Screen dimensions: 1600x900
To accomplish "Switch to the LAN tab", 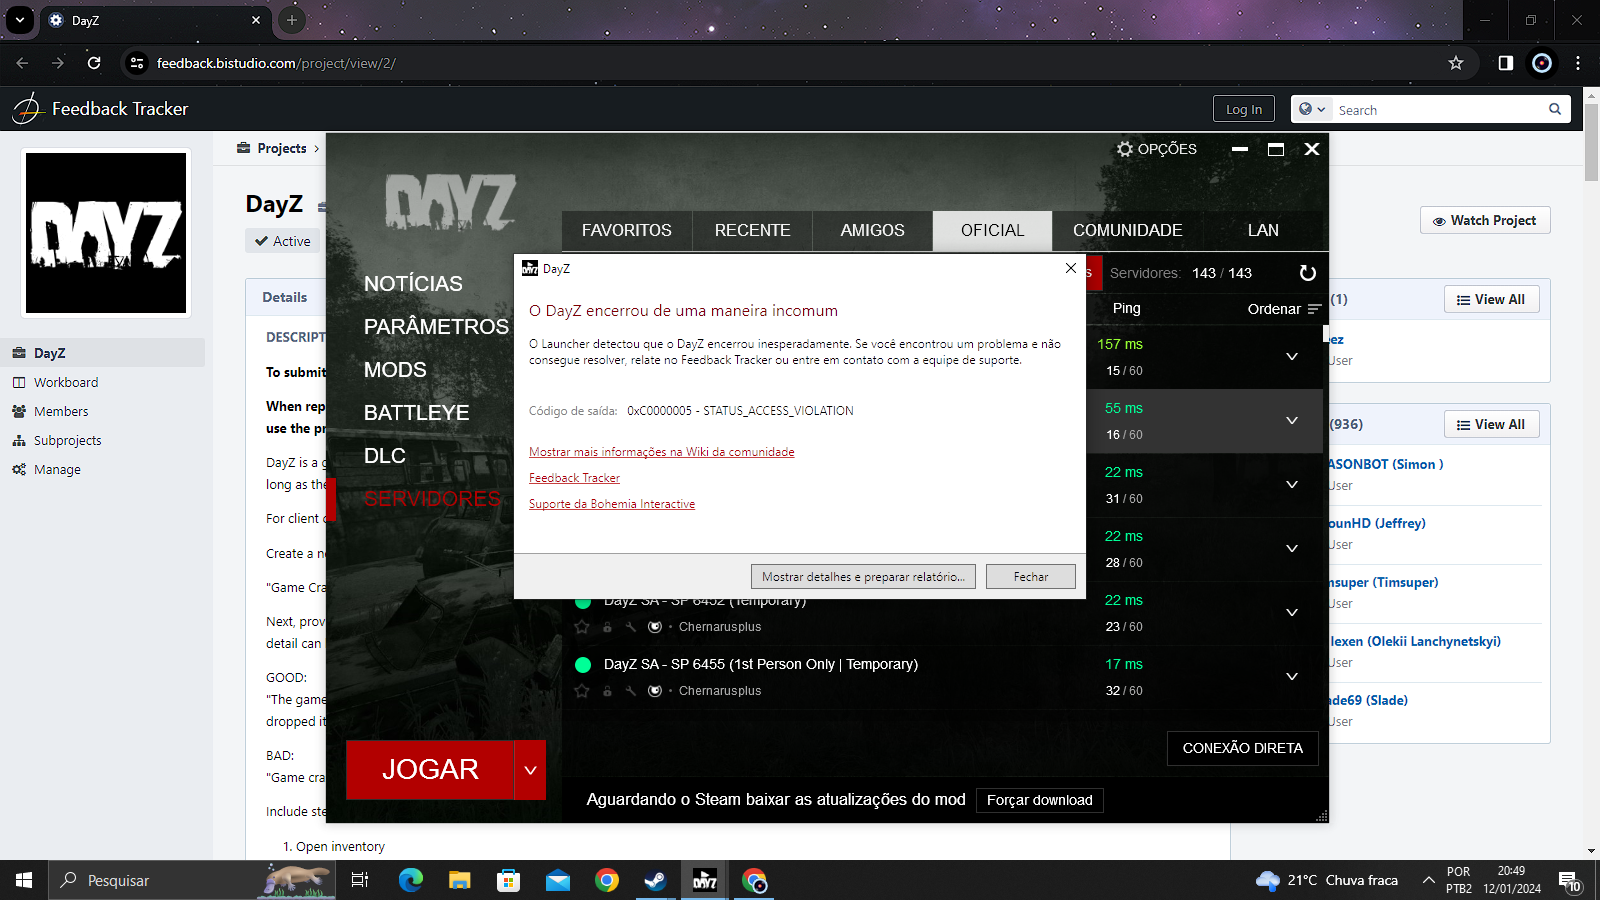I will click(x=1263, y=230).
